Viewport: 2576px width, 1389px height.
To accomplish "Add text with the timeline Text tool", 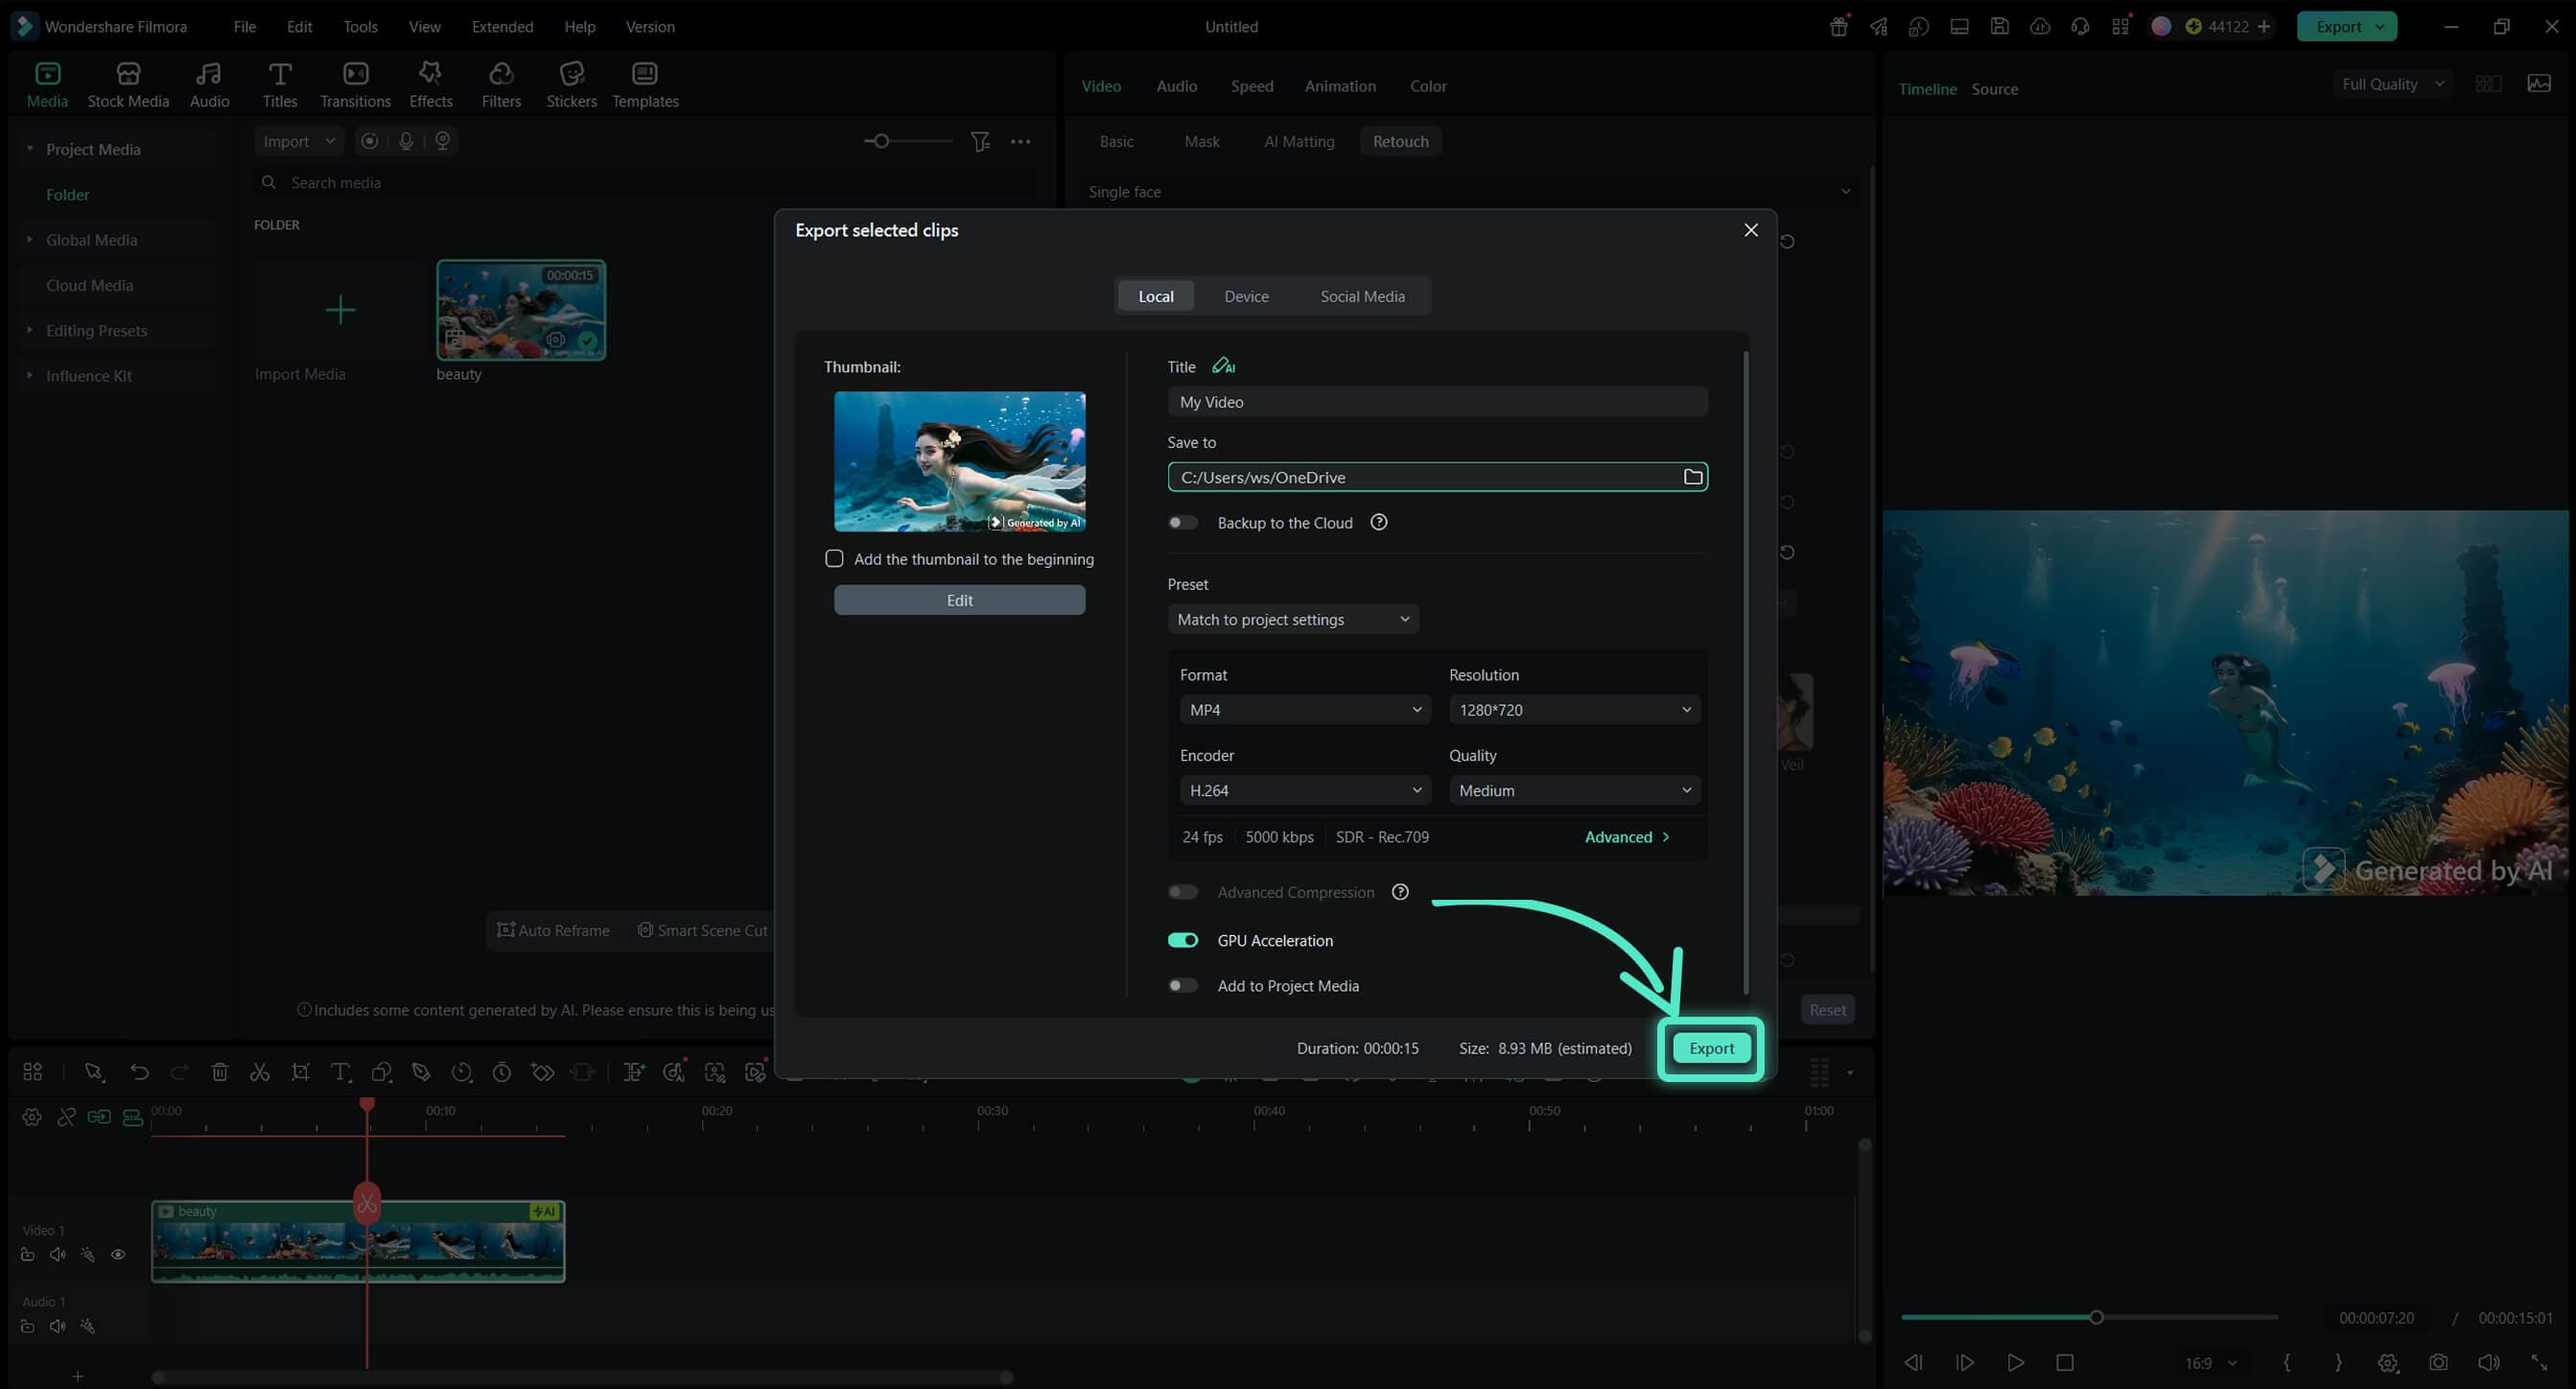I will click(341, 1072).
